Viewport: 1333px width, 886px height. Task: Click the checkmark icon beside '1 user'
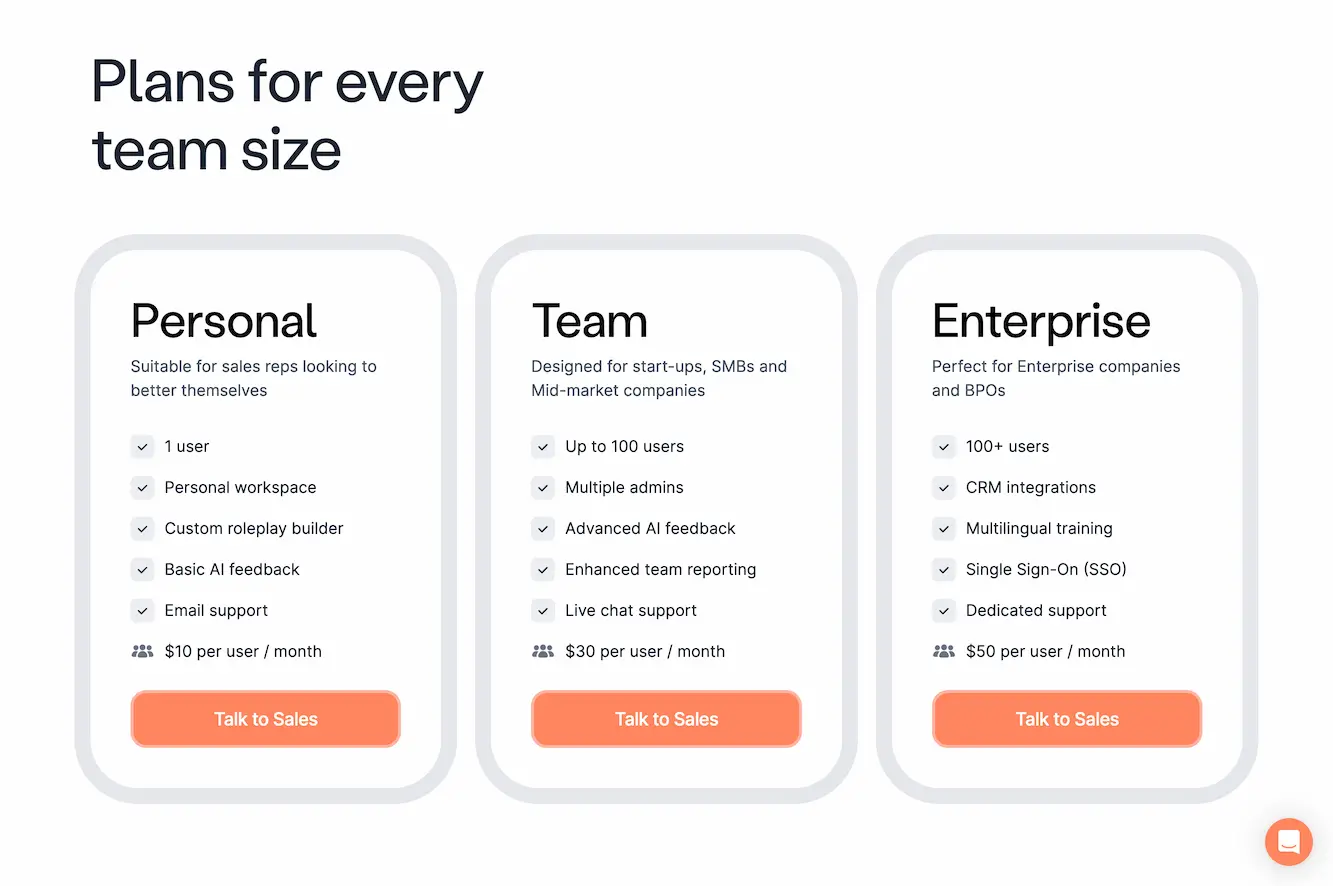tap(142, 447)
